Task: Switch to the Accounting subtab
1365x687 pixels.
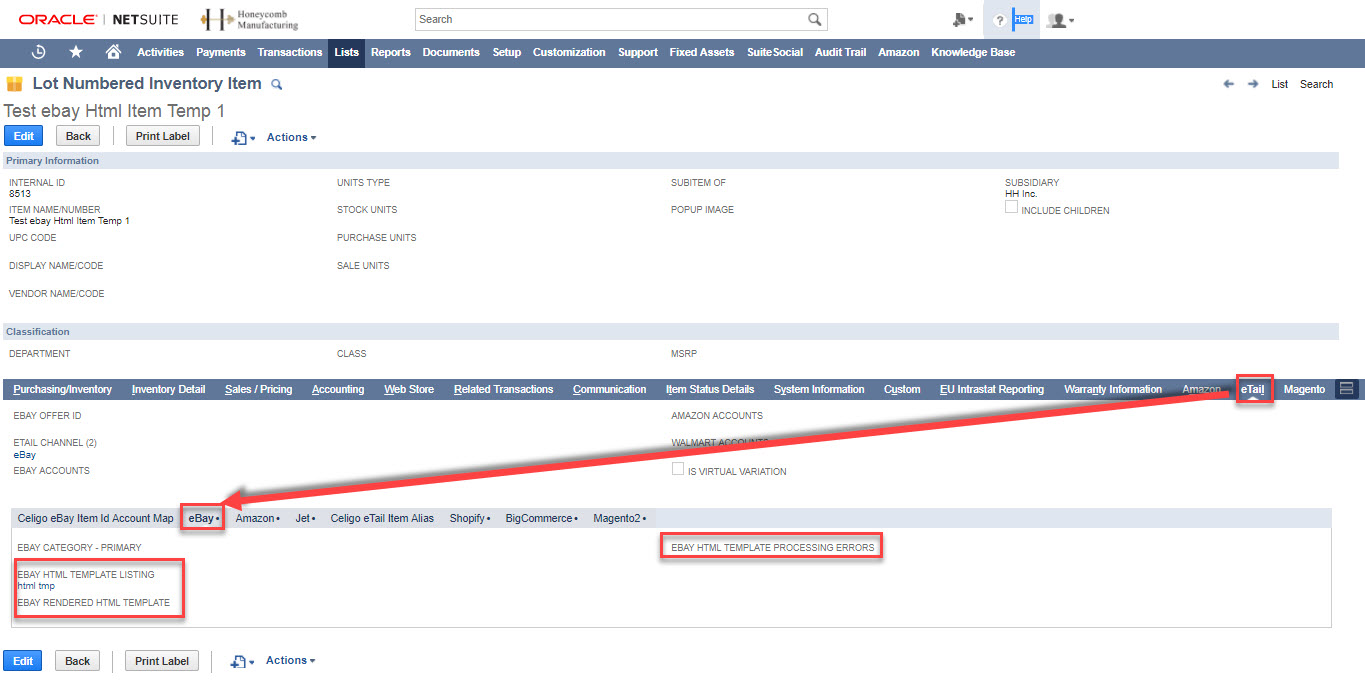Action: 338,389
